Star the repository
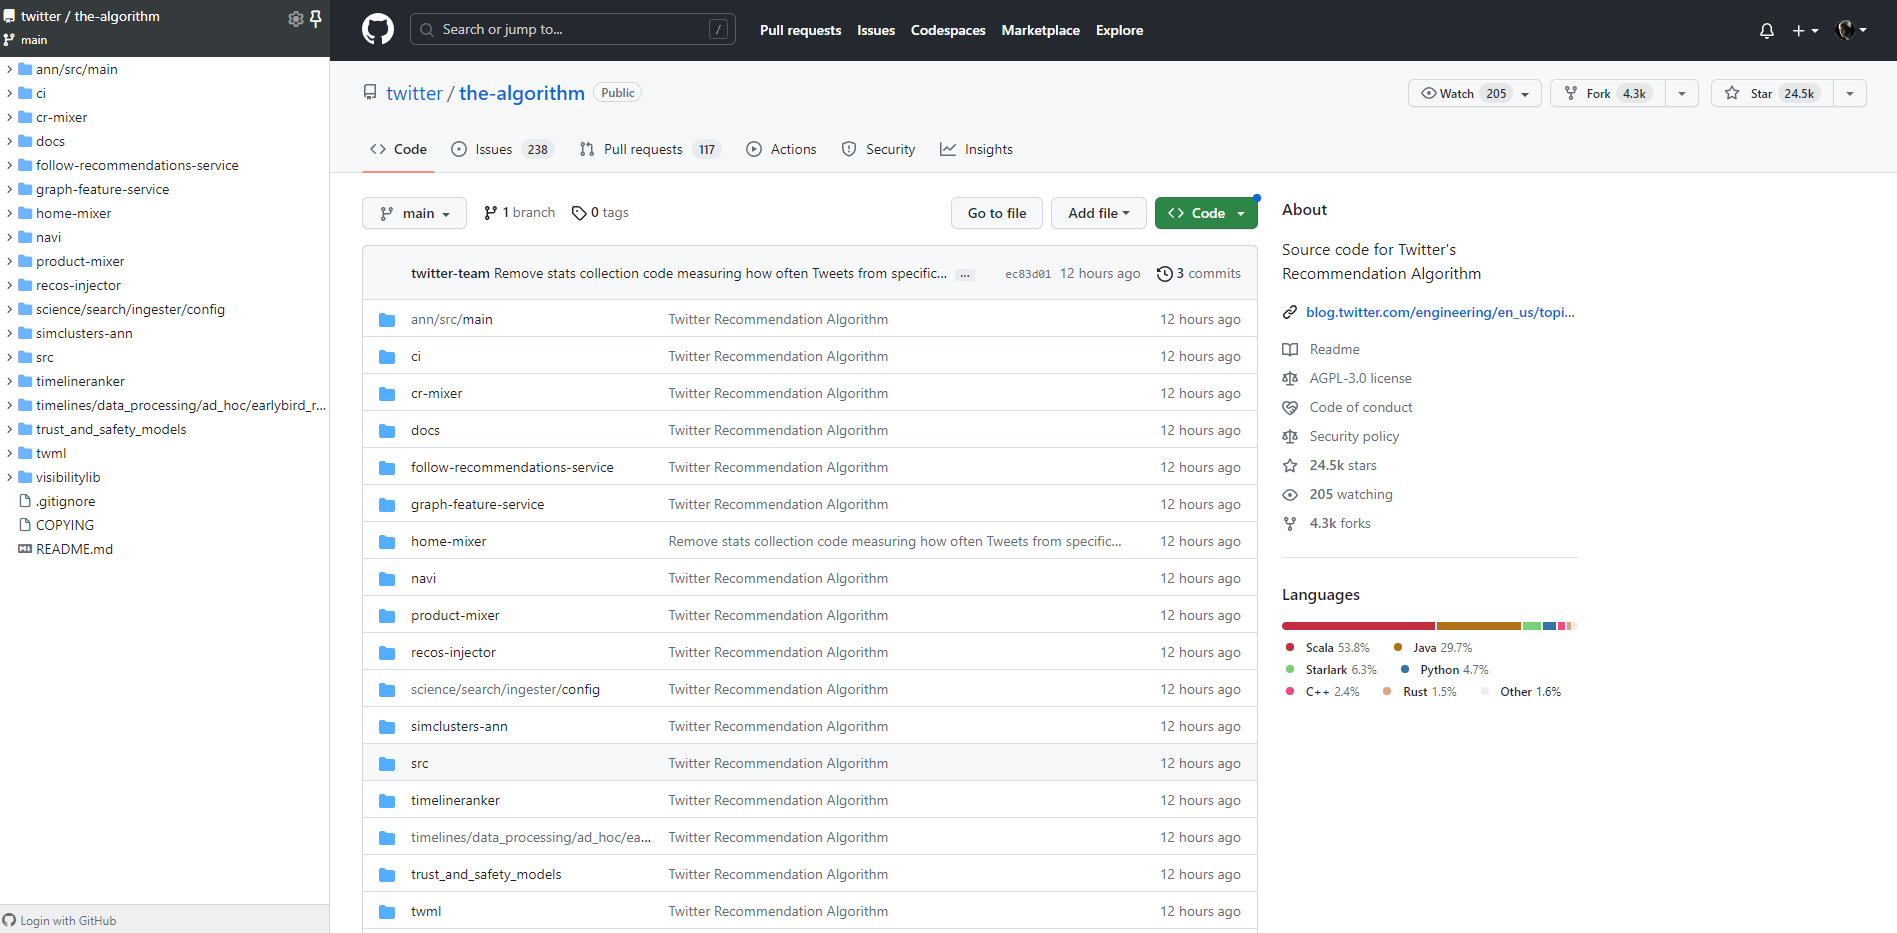 tap(1772, 93)
